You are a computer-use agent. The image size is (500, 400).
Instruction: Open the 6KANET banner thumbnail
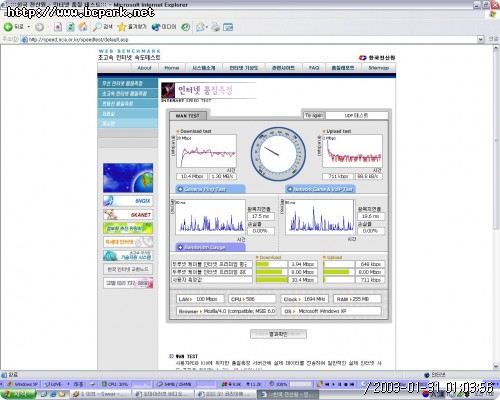[x=128, y=214]
